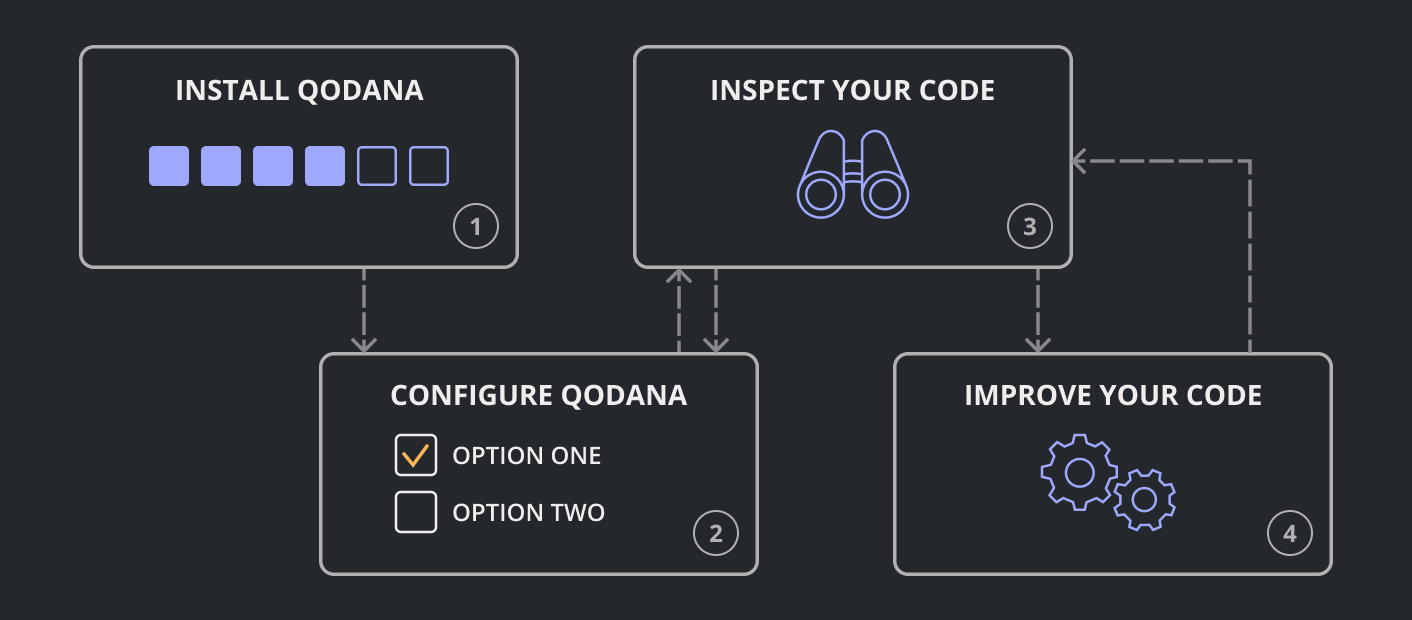Screen dimensions: 1412x620
Task: Select the Inspect Your Code title
Action: (852, 91)
